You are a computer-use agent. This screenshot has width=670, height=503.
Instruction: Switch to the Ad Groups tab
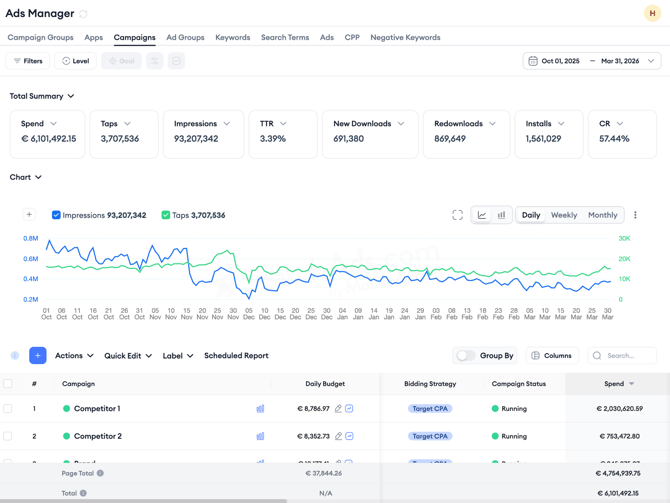185,38
